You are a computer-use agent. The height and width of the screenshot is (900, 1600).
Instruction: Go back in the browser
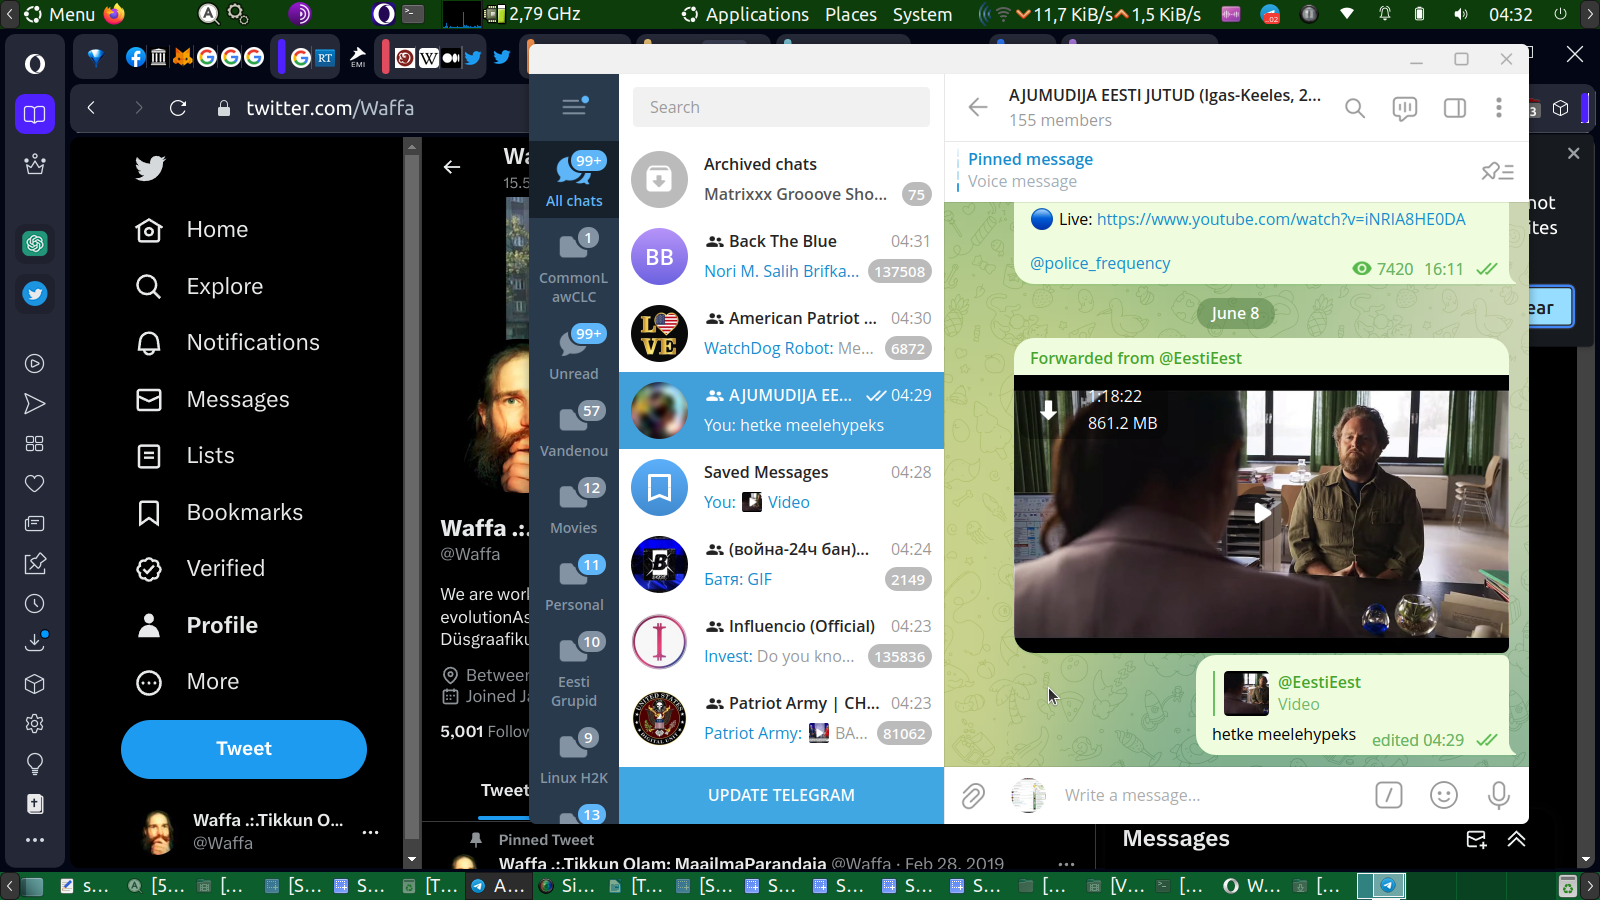(91, 108)
